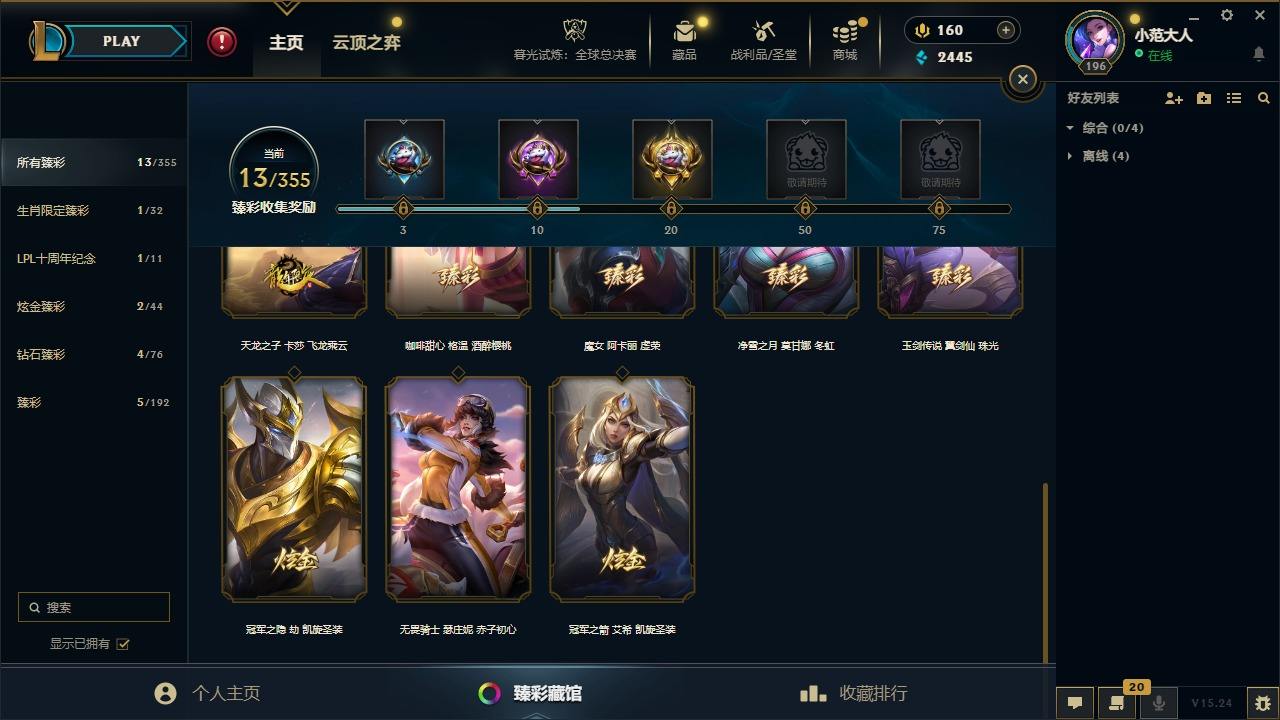
Task: Click the red alert exclamation icon
Action: click(x=222, y=42)
